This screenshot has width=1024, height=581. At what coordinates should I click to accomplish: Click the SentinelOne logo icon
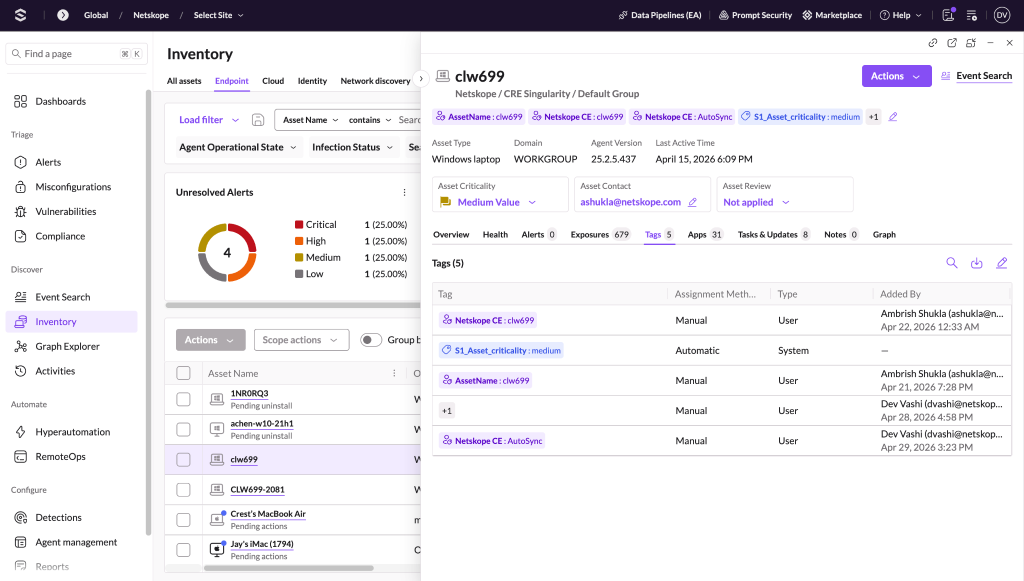click(x=20, y=15)
